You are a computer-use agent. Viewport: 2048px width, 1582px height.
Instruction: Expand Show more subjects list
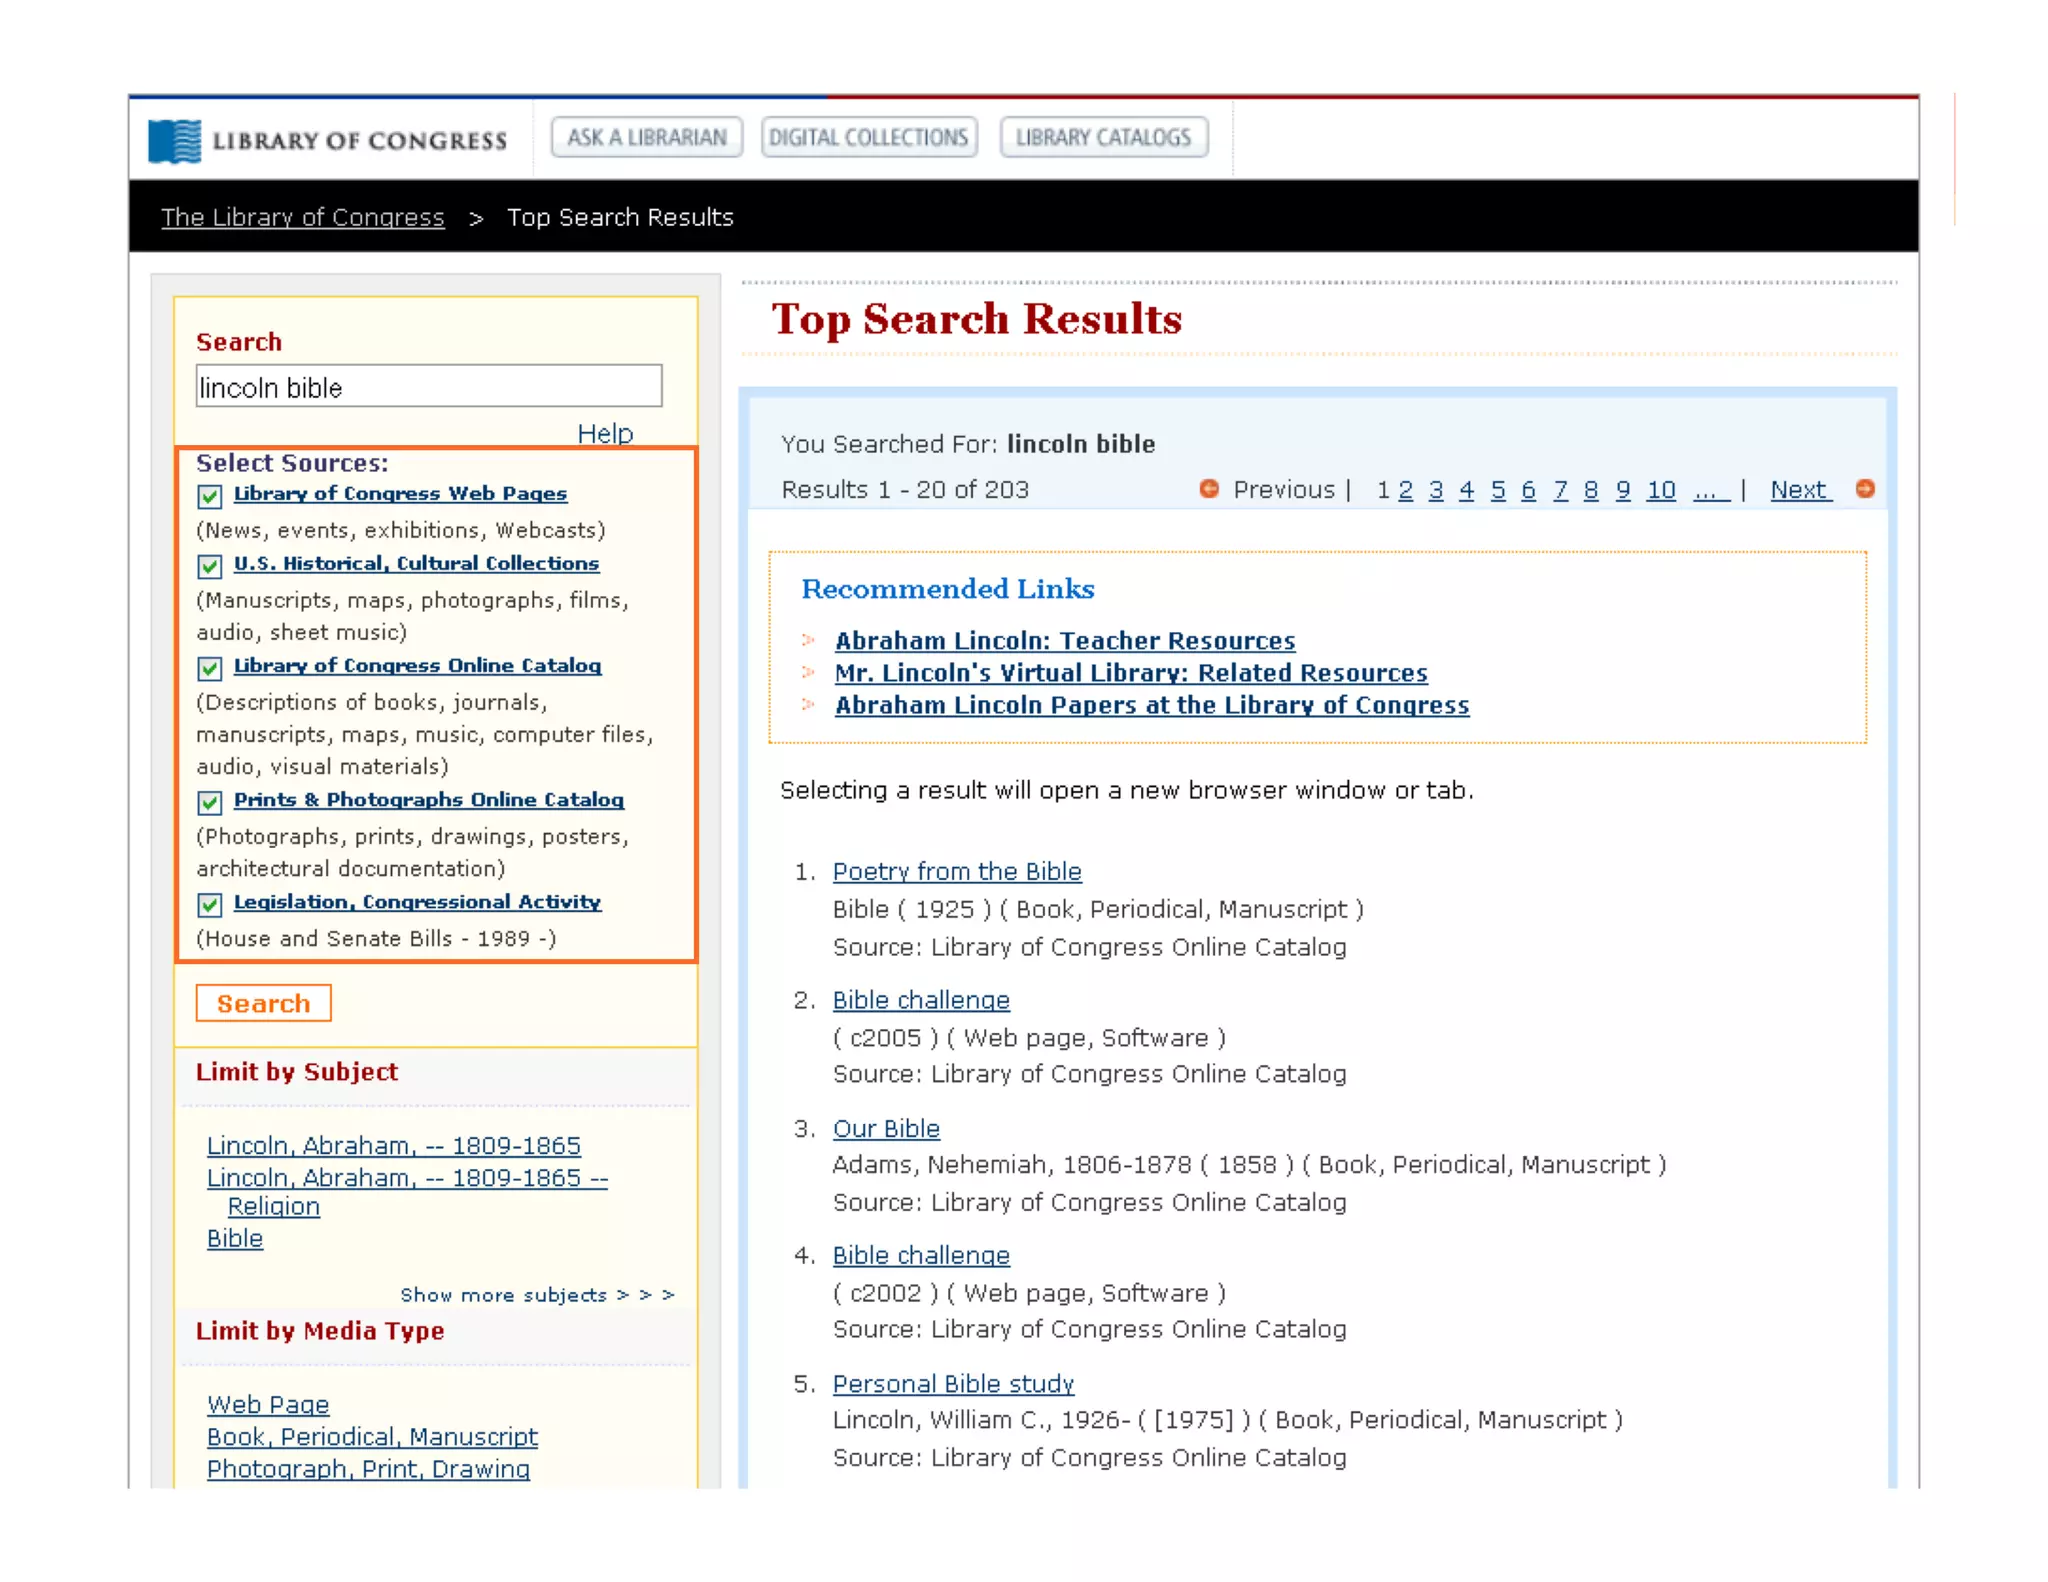537,1295
